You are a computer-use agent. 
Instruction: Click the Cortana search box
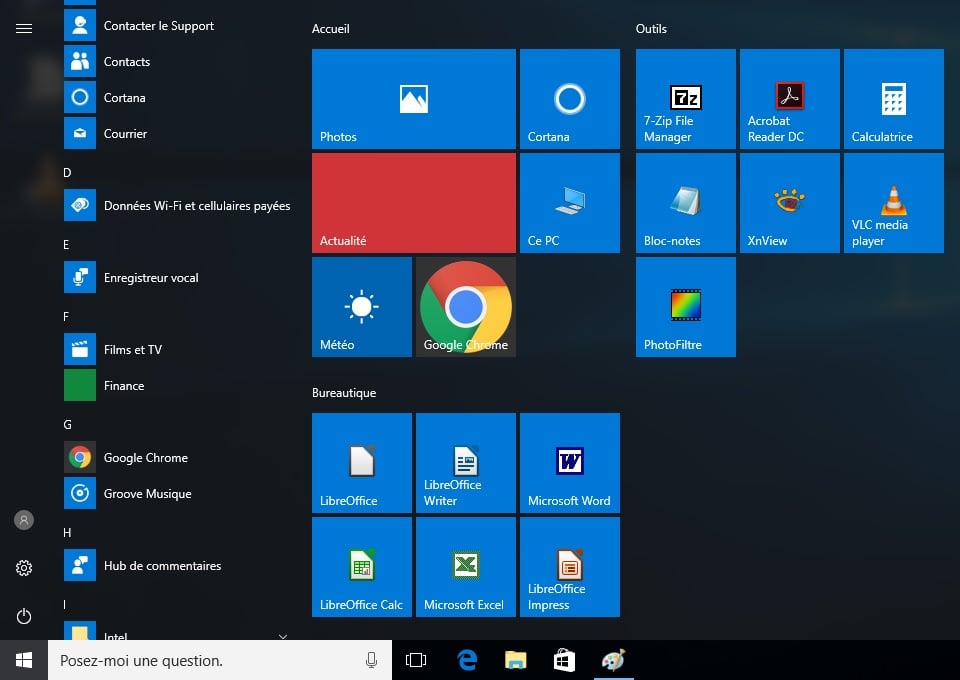[x=220, y=660]
